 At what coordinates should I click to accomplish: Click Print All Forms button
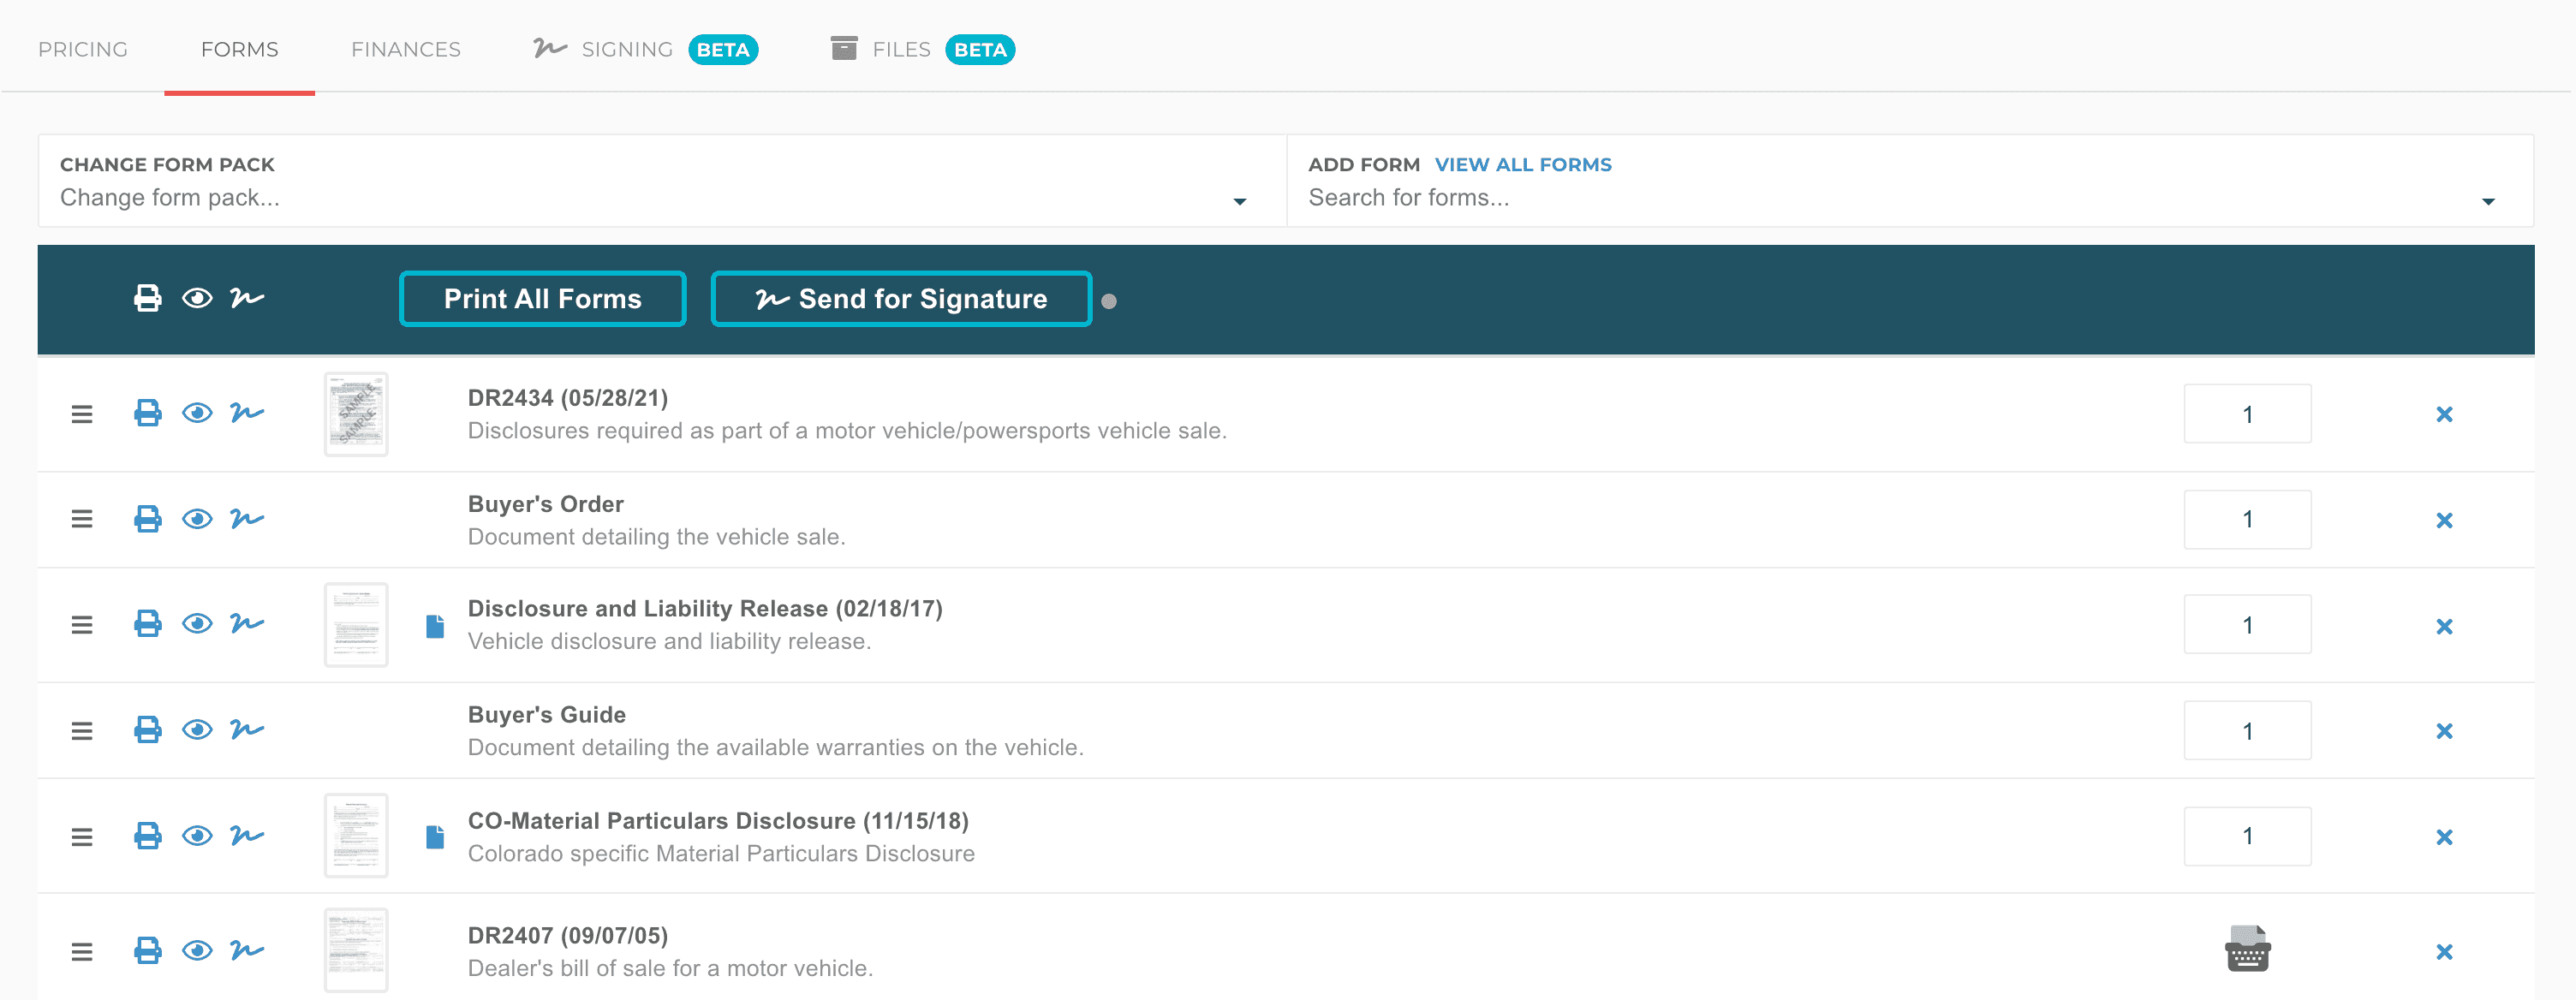point(542,299)
